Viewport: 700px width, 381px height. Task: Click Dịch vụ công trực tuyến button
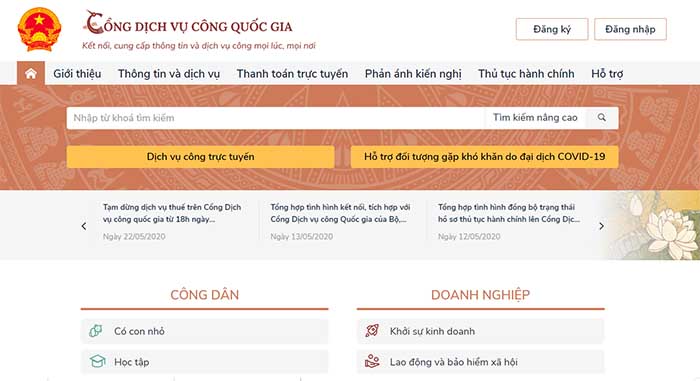click(x=200, y=157)
